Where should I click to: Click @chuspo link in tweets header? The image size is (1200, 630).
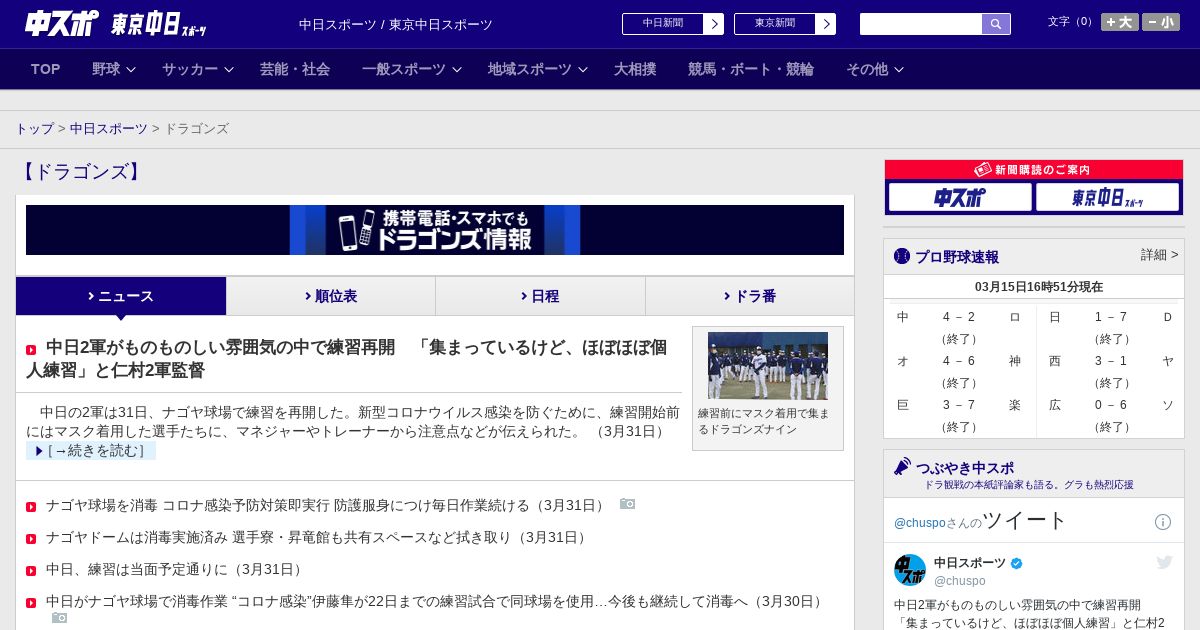pos(920,523)
